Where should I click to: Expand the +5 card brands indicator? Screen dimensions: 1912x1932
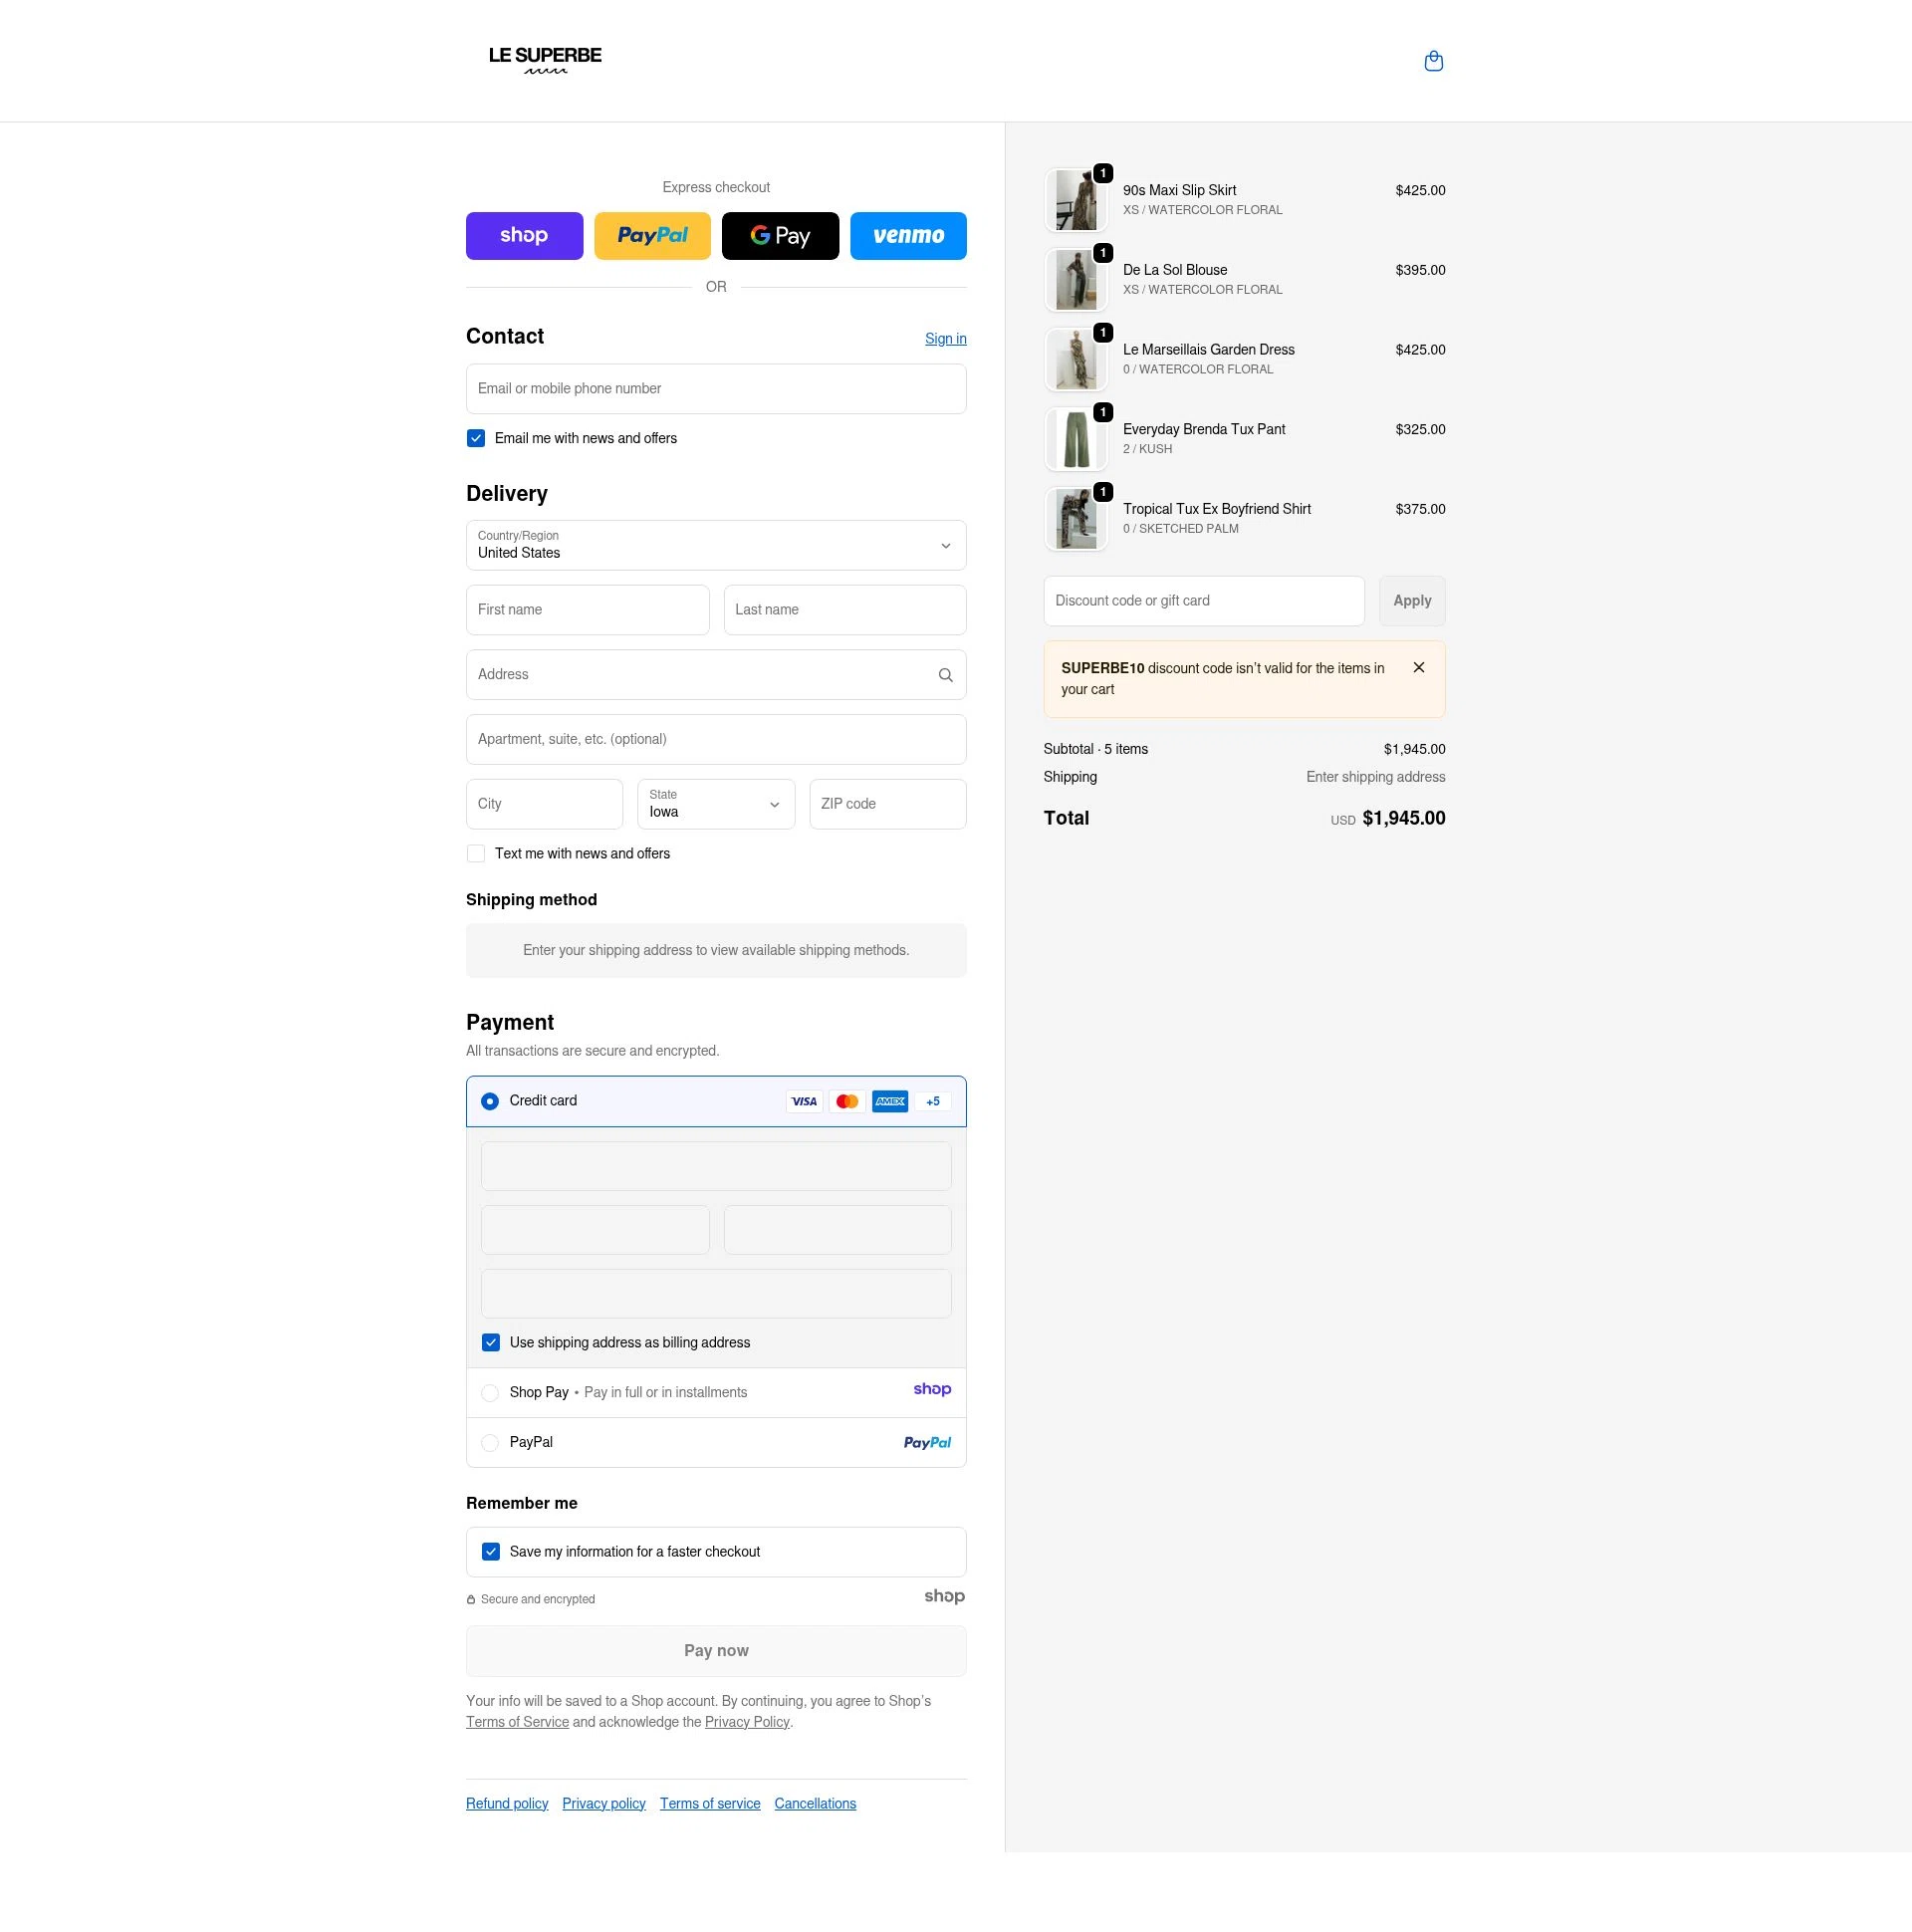932,1101
